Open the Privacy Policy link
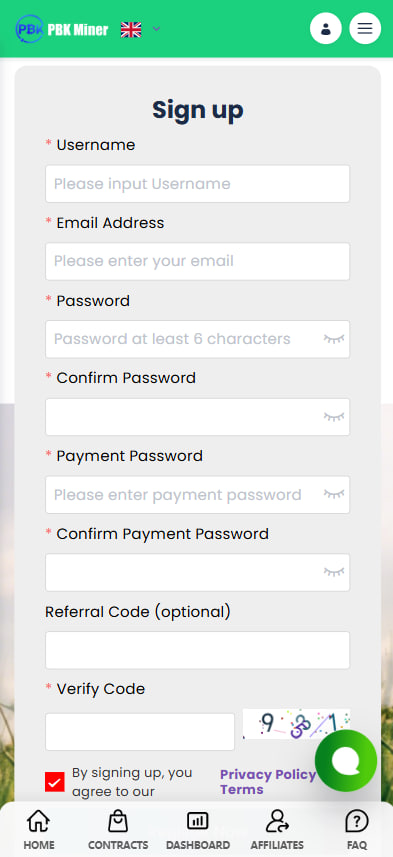The image size is (393, 857). click(x=268, y=774)
